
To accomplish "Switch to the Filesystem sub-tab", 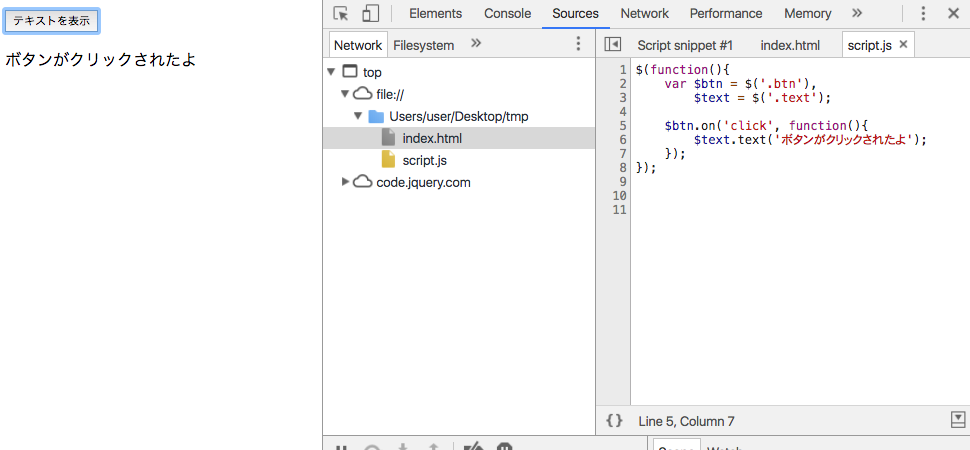I will click(424, 45).
